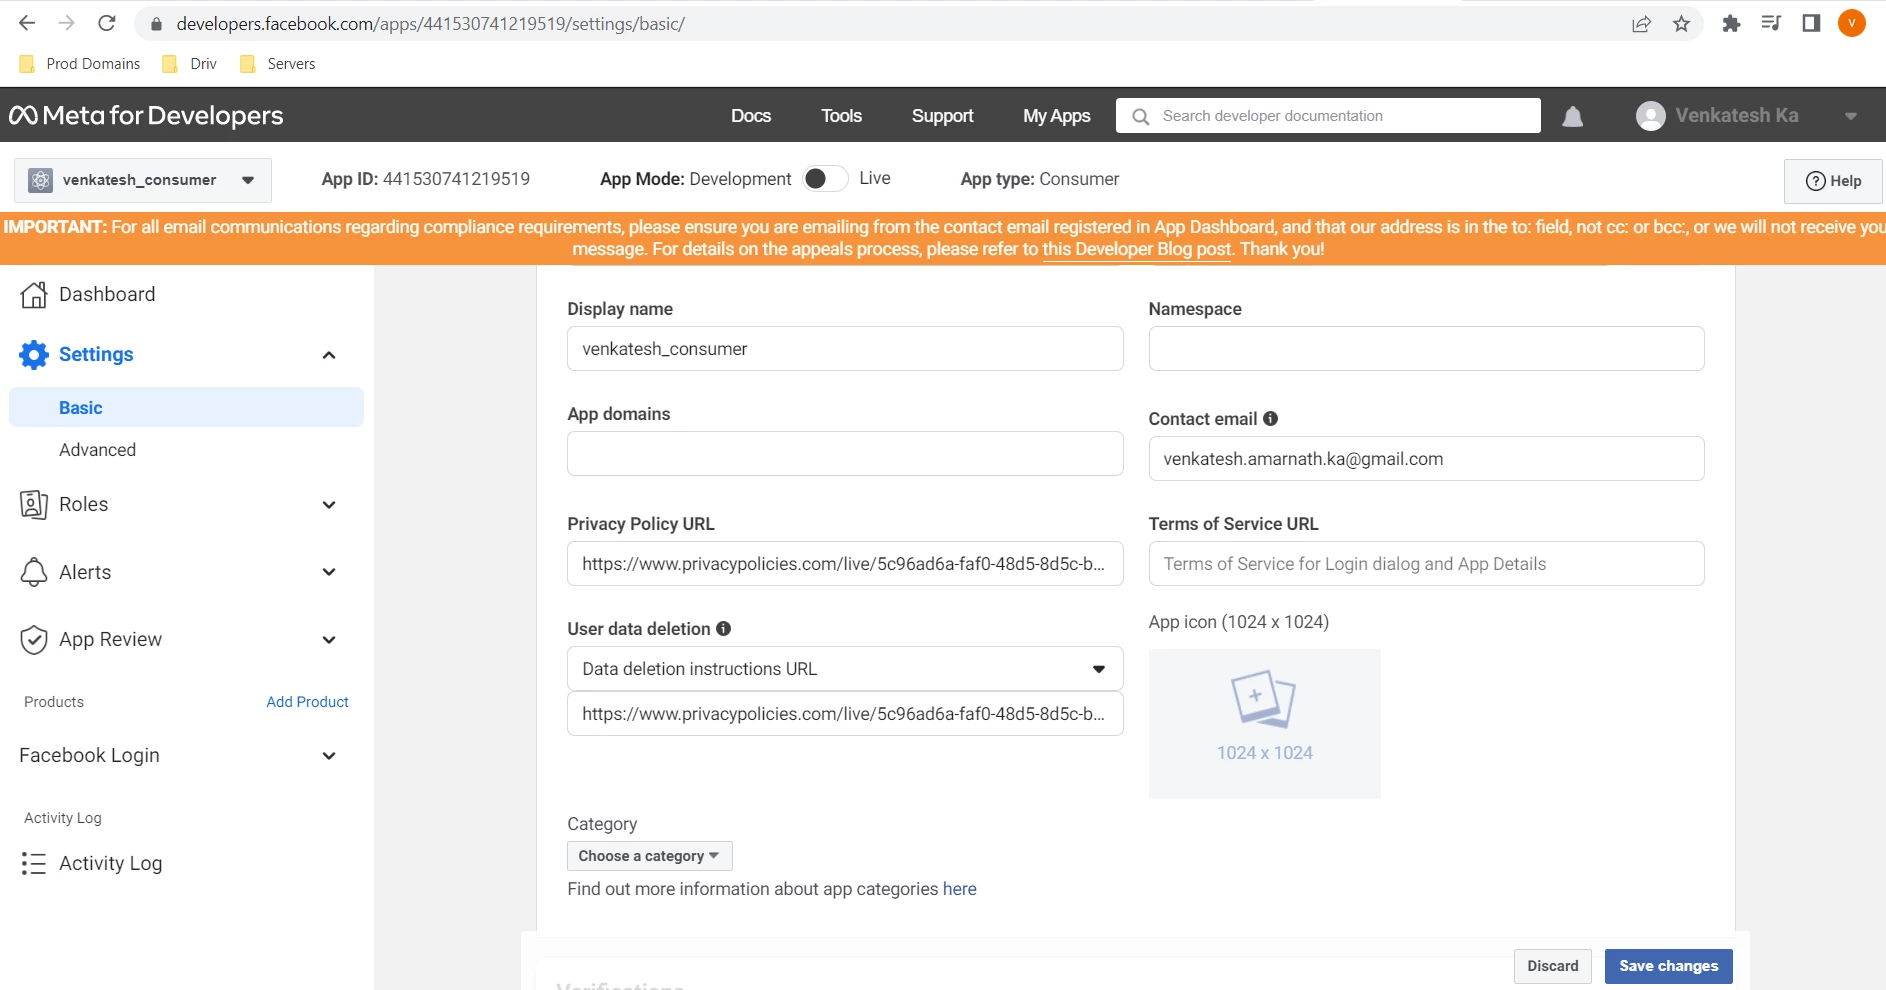
Task: Open Driv bookmark folder
Action: tap(190, 64)
